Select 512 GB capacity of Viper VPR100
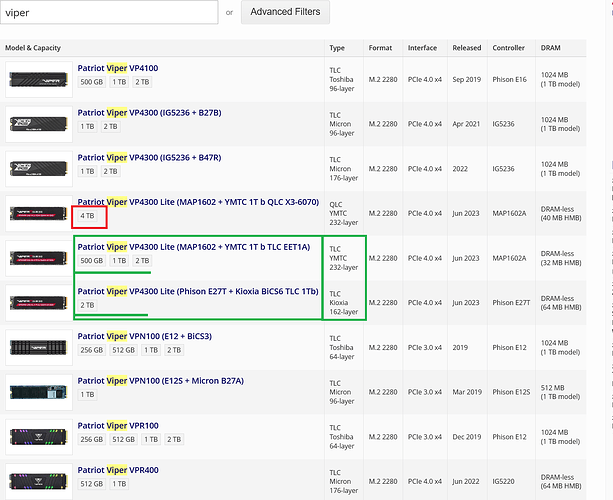 pyautogui.click(x=124, y=439)
